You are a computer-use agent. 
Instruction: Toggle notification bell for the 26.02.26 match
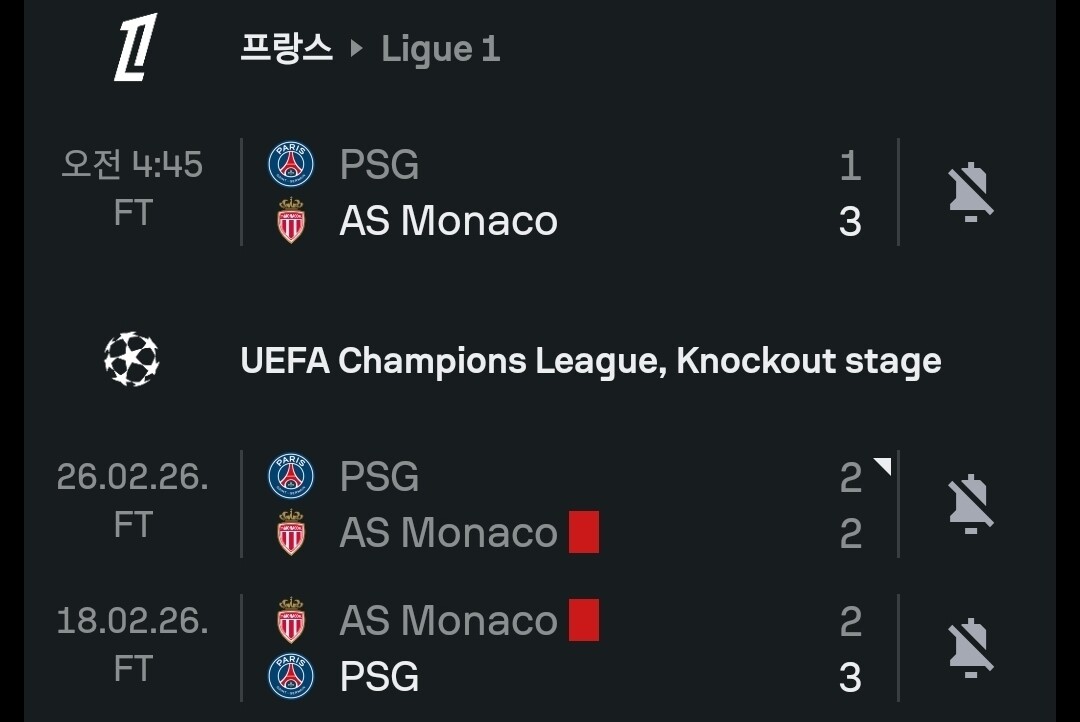tap(970, 504)
